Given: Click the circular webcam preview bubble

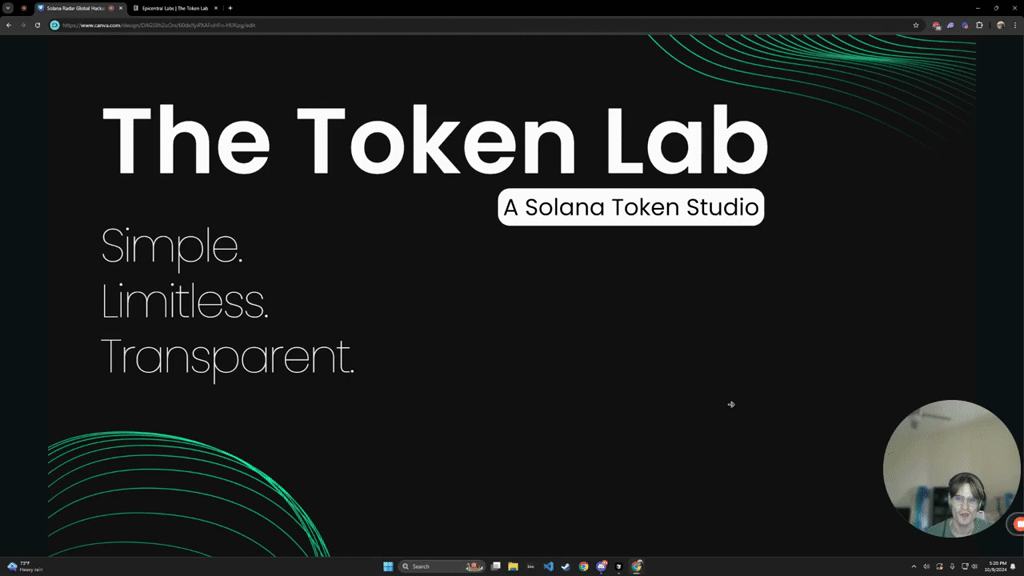Looking at the screenshot, I should pos(951,469).
